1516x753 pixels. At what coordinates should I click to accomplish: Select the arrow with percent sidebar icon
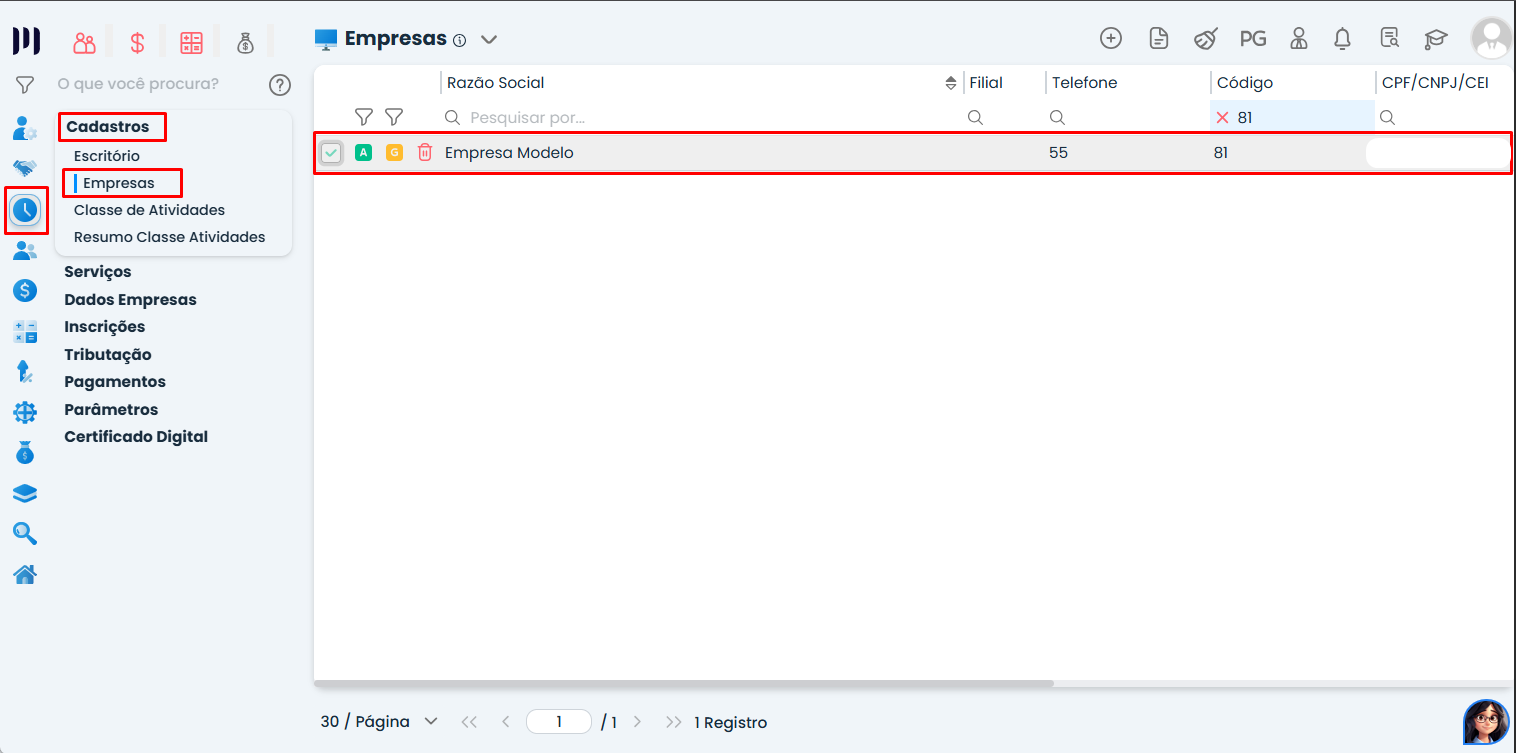pyautogui.click(x=25, y=372)
